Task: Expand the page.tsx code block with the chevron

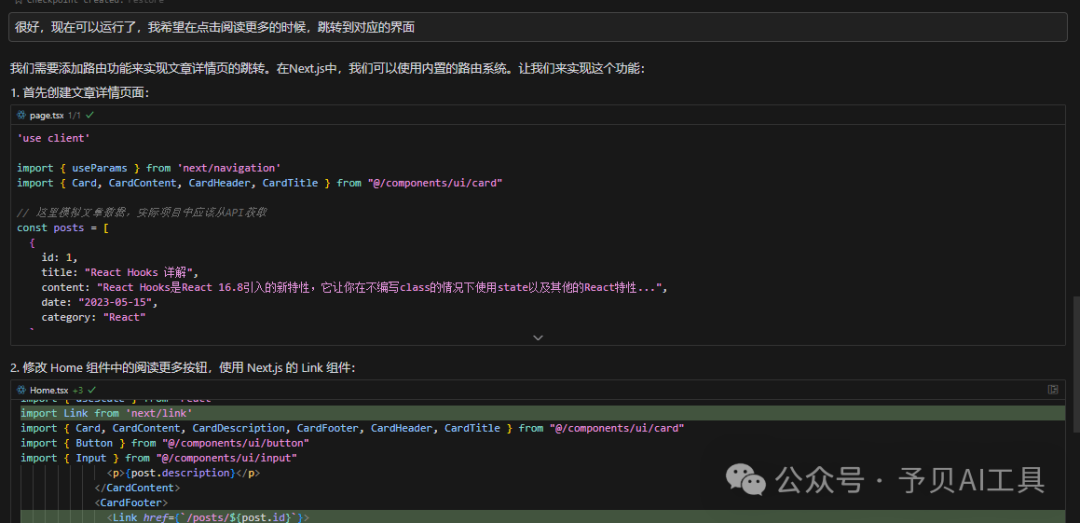Action: click(x=538, y=338)
